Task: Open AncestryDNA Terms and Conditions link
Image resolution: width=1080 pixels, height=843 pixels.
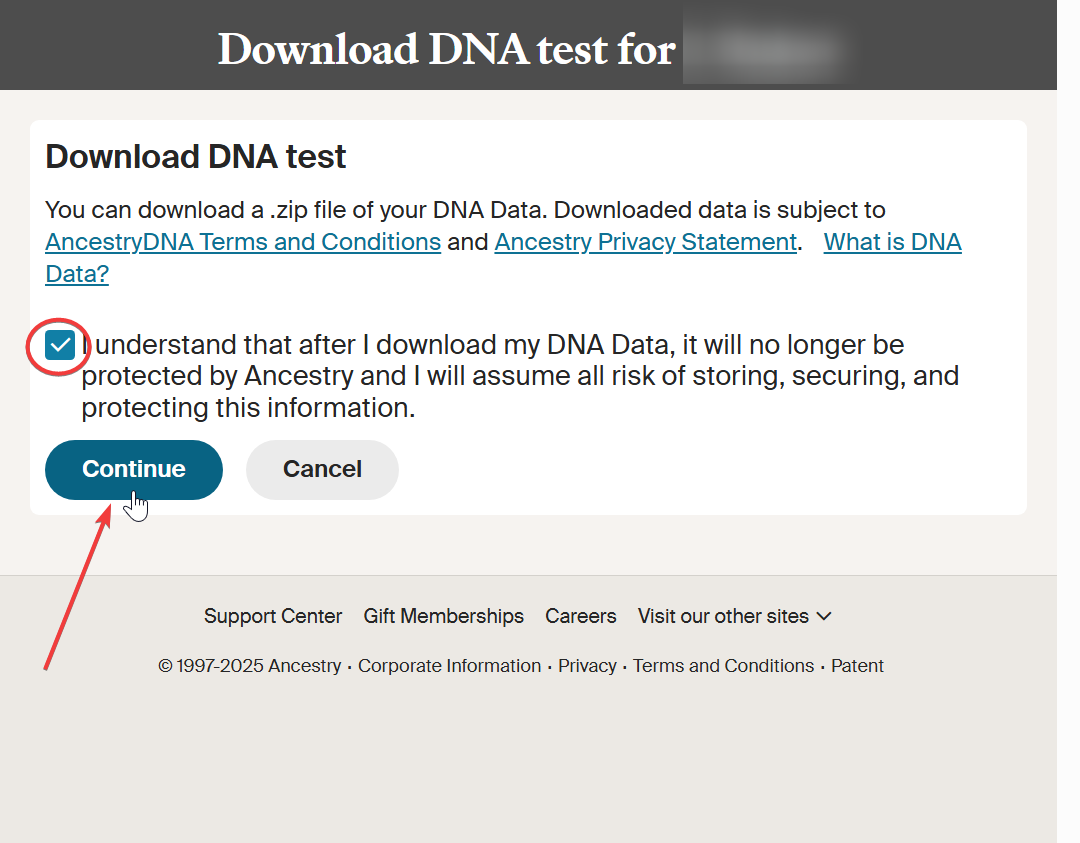Action: pos(243,242)
